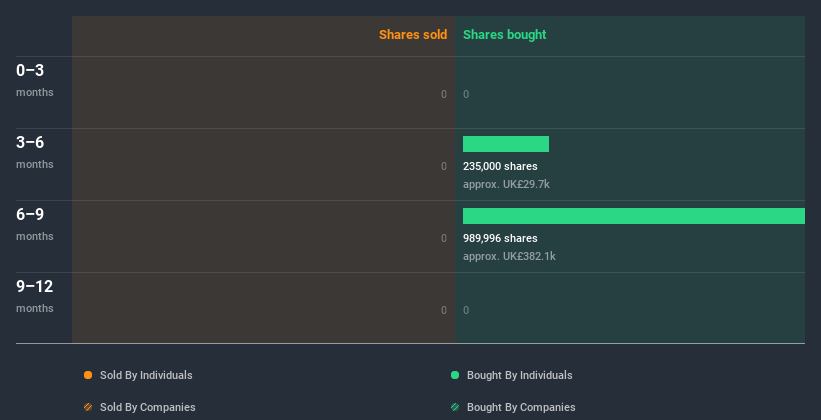Screen dimensions: 821x420
Task: Select the 0–3 months row label
Action: click(x=35, y=80)
